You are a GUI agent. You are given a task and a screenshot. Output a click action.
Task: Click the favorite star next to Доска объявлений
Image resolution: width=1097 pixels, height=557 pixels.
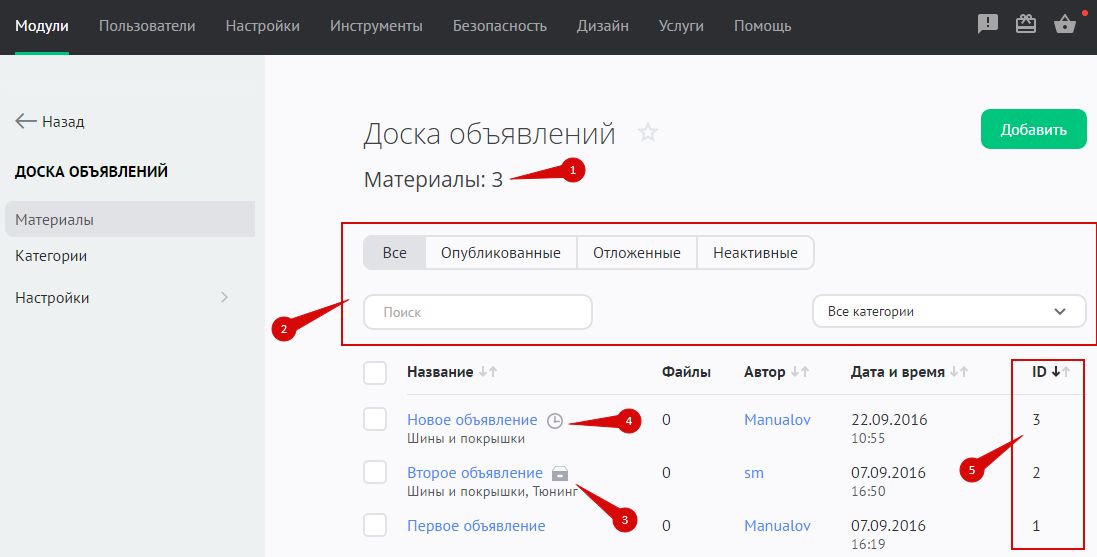(x=648, y=132)
